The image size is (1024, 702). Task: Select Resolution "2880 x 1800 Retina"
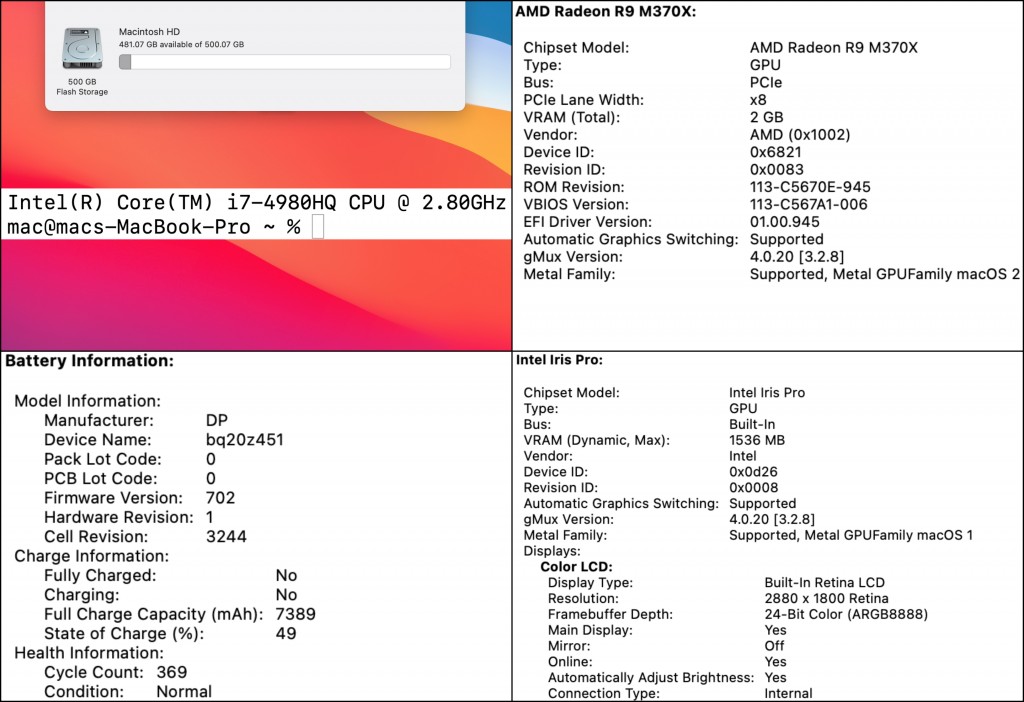click(826, 598)
